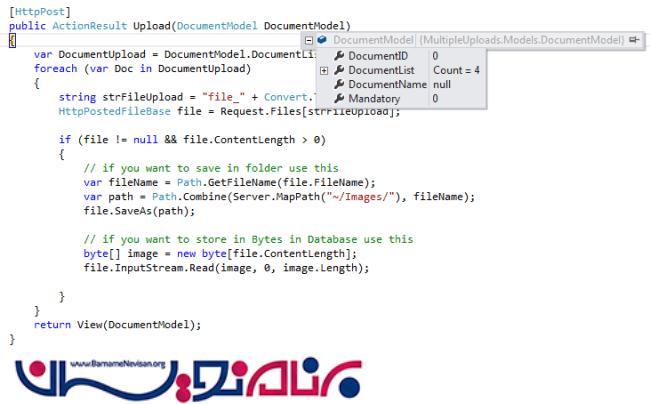Image resolution: width=650 pixels, height=404 pixels.
Task: Click the "~/Images/" string literal
Action: (360, 196)
